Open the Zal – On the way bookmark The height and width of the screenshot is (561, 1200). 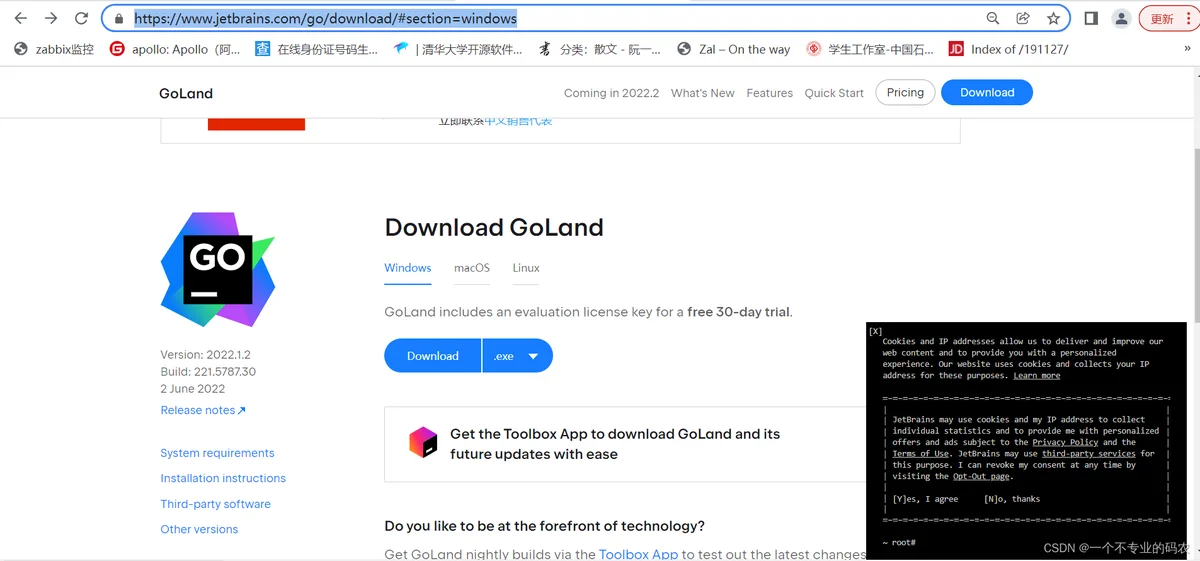click(733, 49)
